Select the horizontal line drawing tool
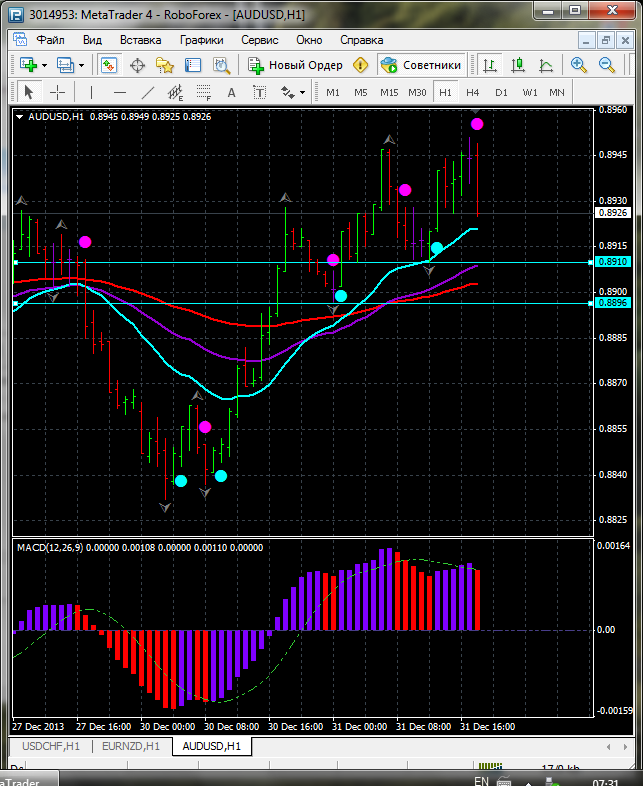Image resolution: width=643 pixels, height=786 pixels. click(119, 92)
